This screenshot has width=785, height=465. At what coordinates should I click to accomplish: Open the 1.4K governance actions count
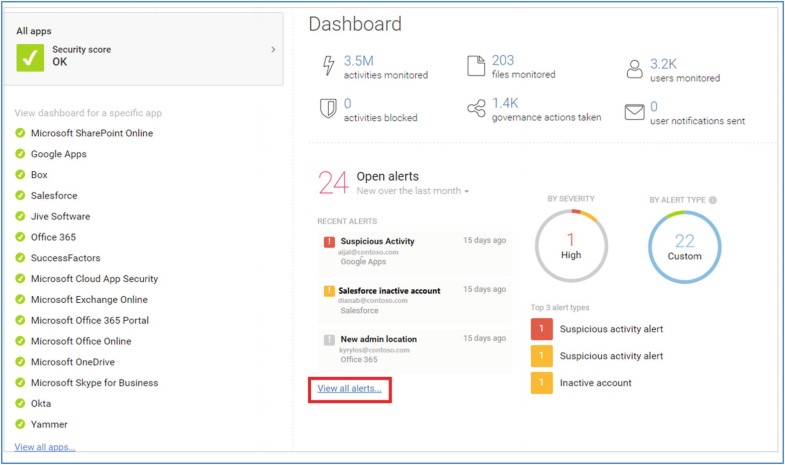[505, 103]
